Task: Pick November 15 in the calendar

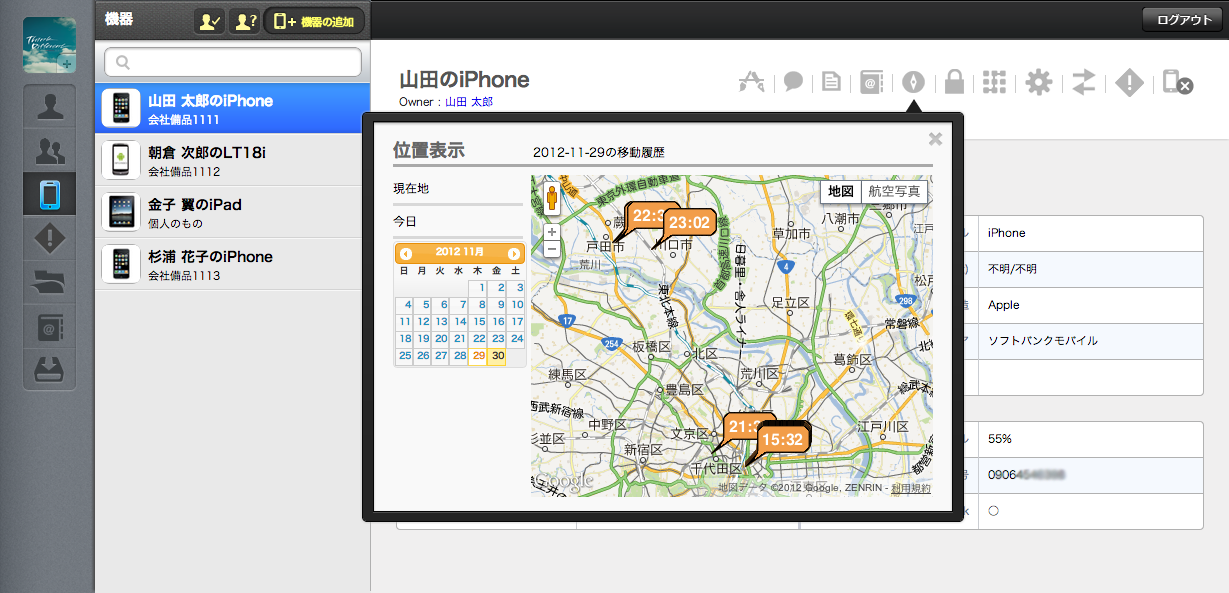Action: tap(478, 322)
